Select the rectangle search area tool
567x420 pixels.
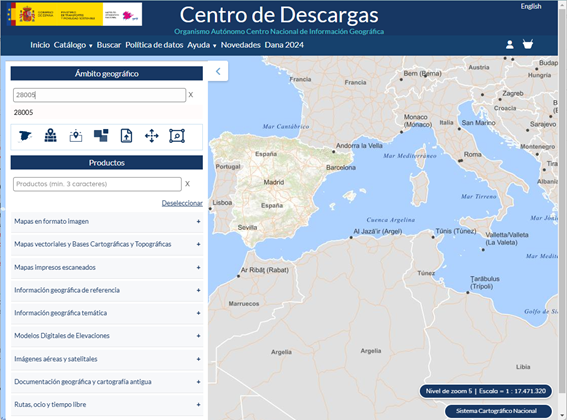pos(177,136)
